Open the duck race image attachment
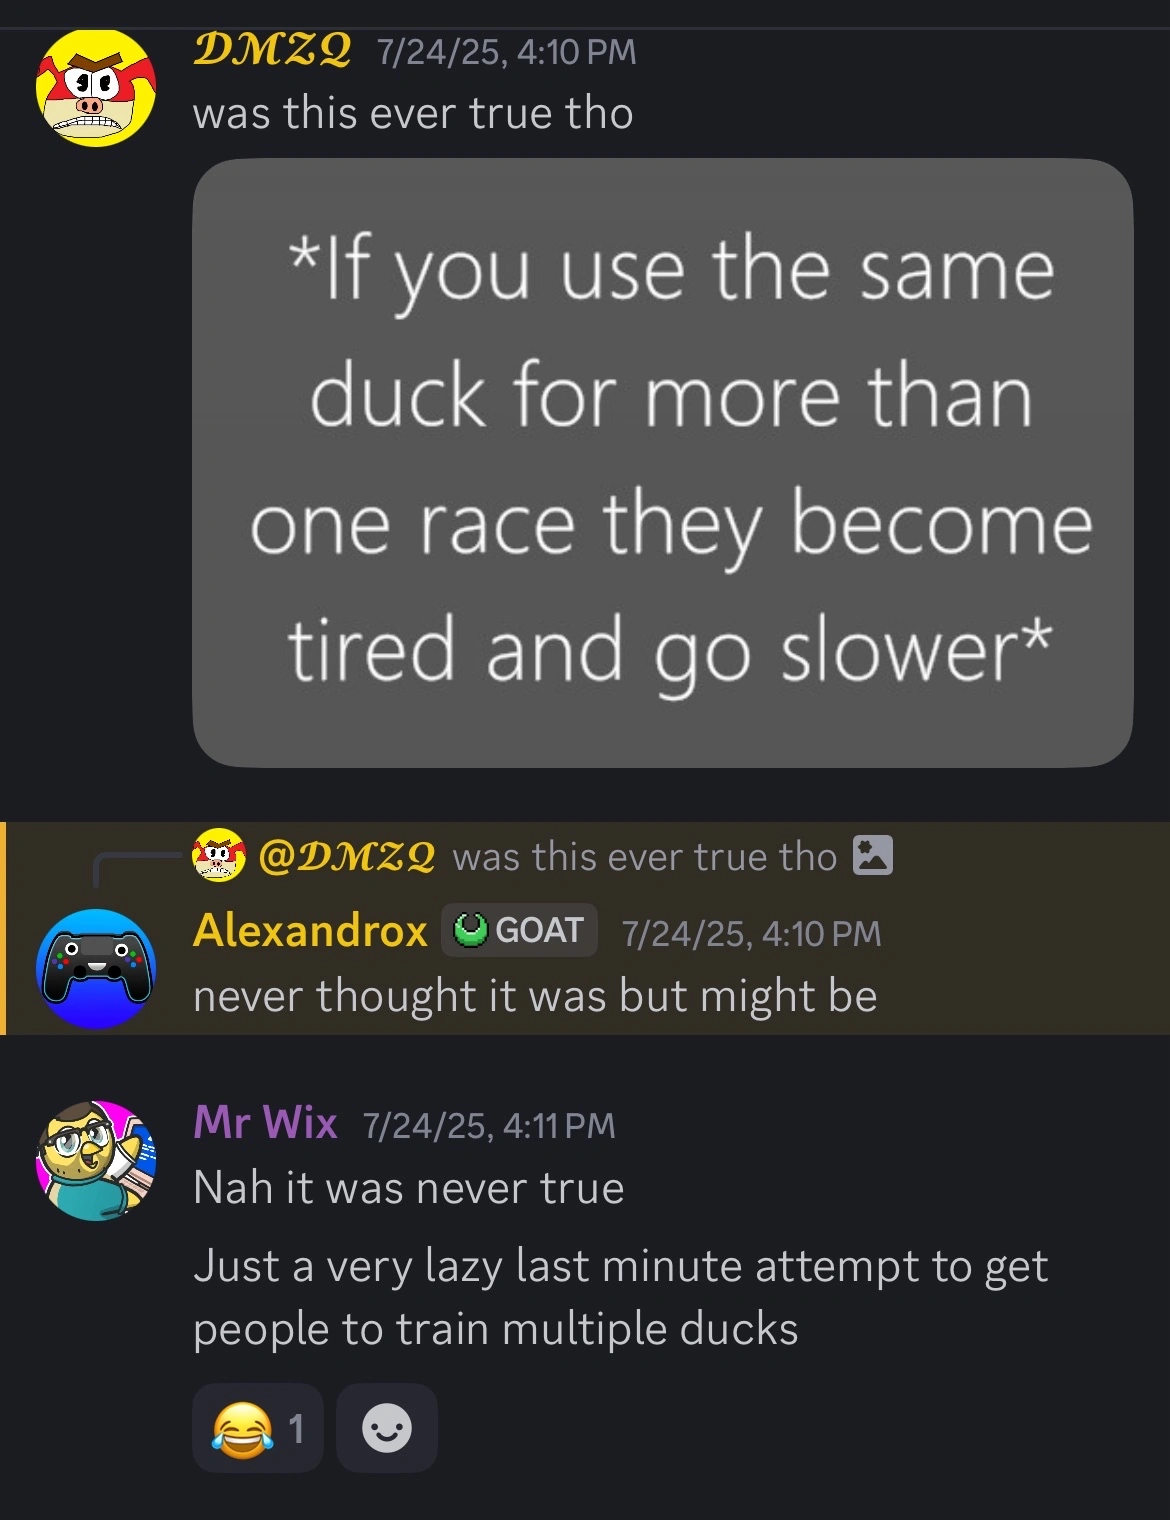This screenshot has height=1520, width=1170. 662,463
